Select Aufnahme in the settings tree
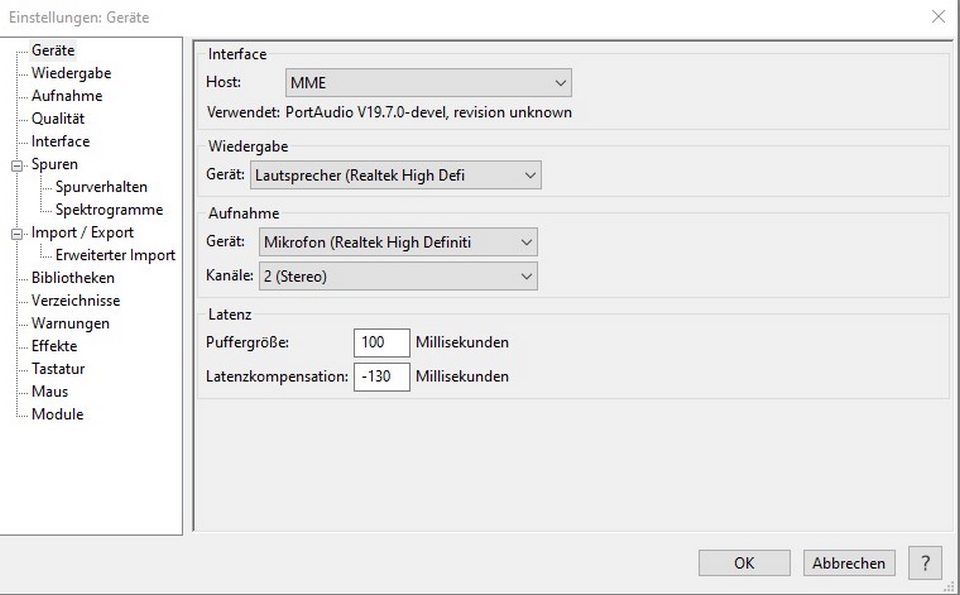This screenshot has height=595, width=960. point(66,96)
